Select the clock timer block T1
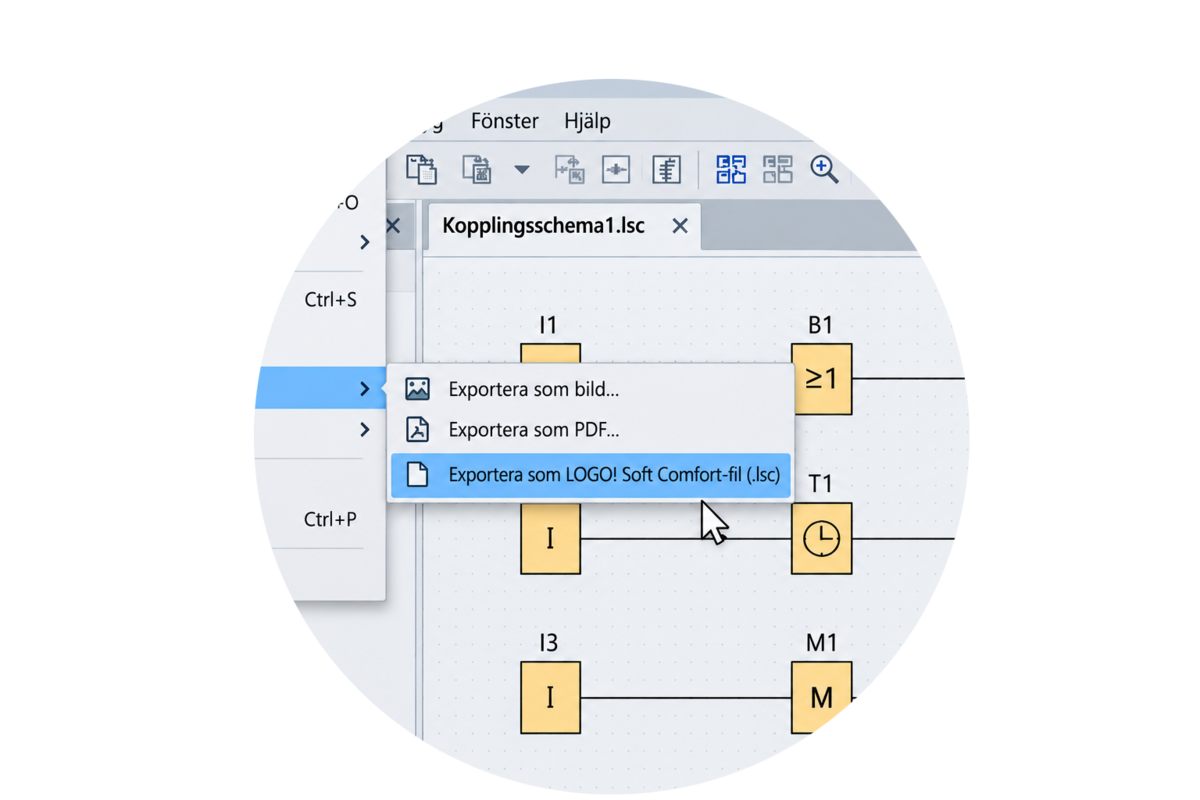1200x800 pixels. [822, 539]
